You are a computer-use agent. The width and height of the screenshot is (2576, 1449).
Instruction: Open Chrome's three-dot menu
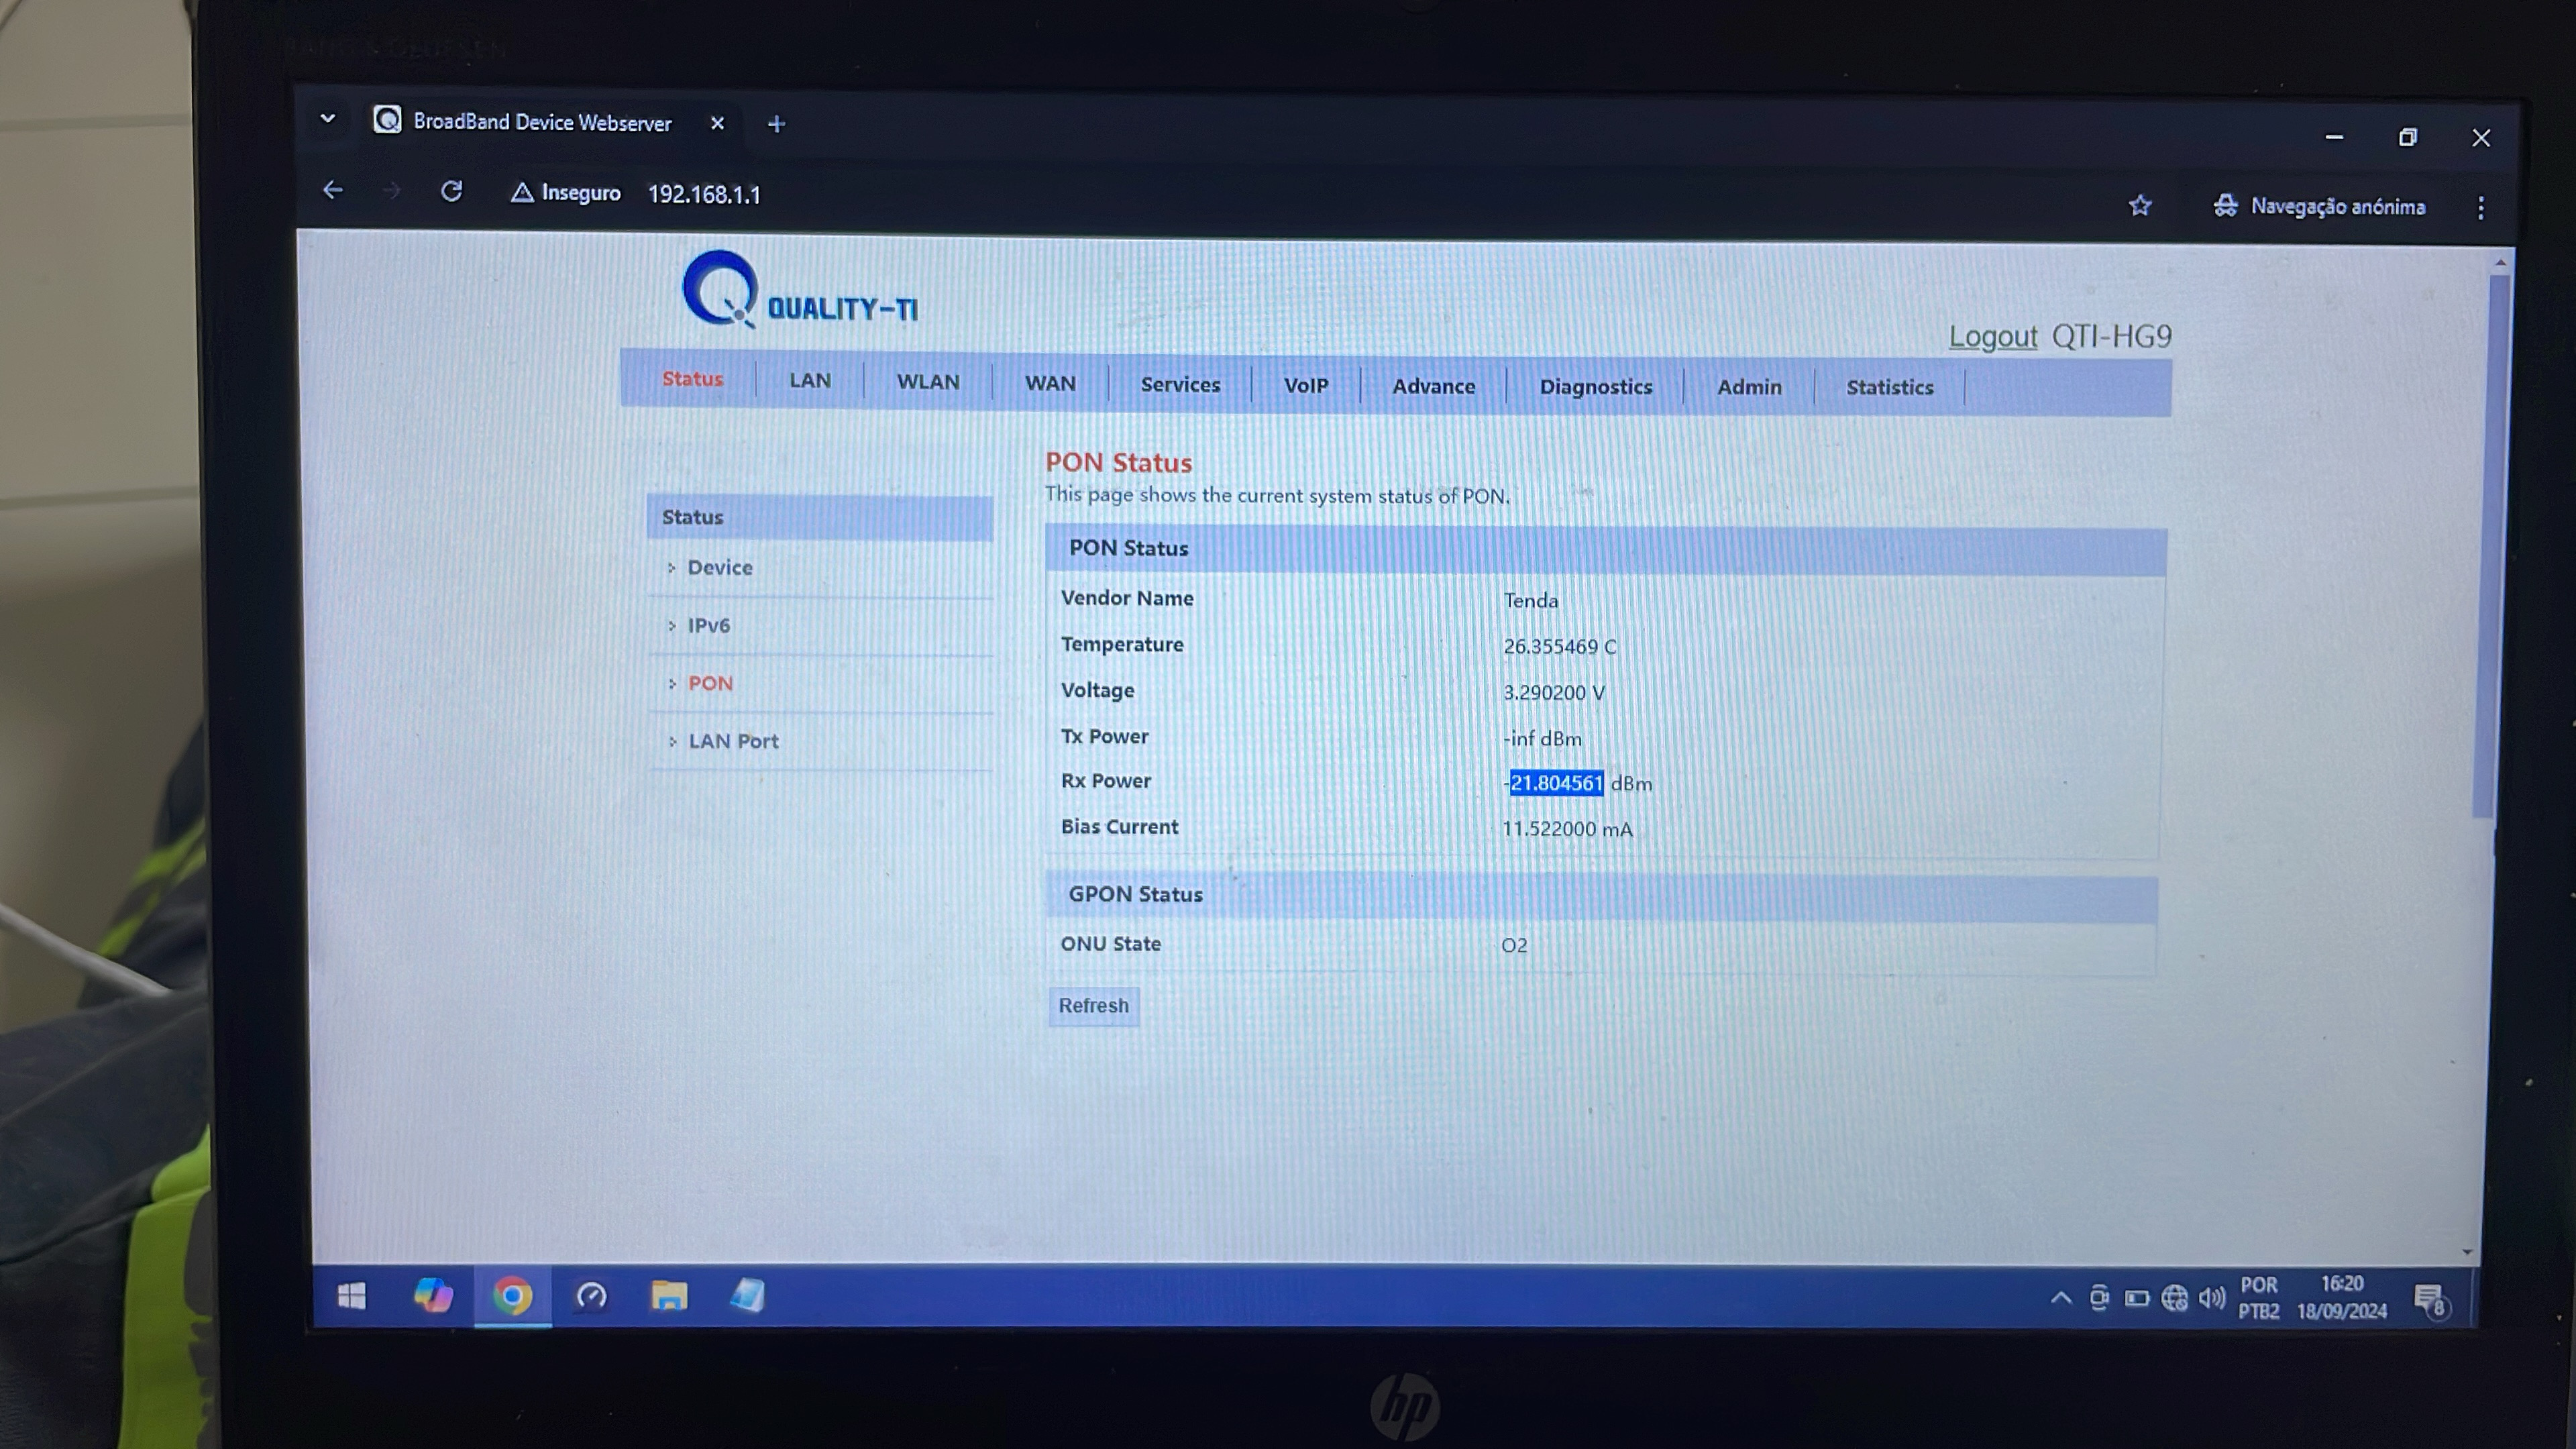[x=2480, y=207]
